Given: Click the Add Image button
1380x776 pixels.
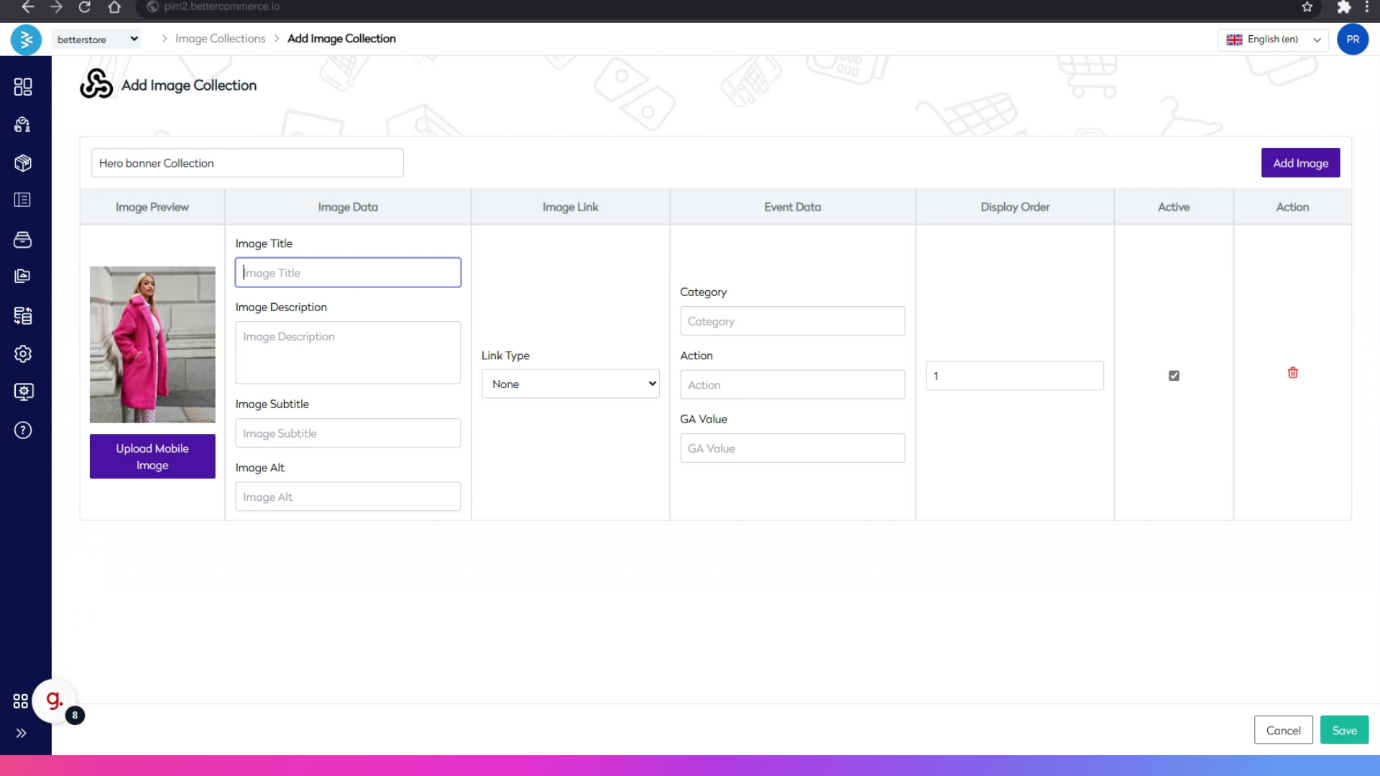Looking at the screenshot, I should tap(1300, 163).
